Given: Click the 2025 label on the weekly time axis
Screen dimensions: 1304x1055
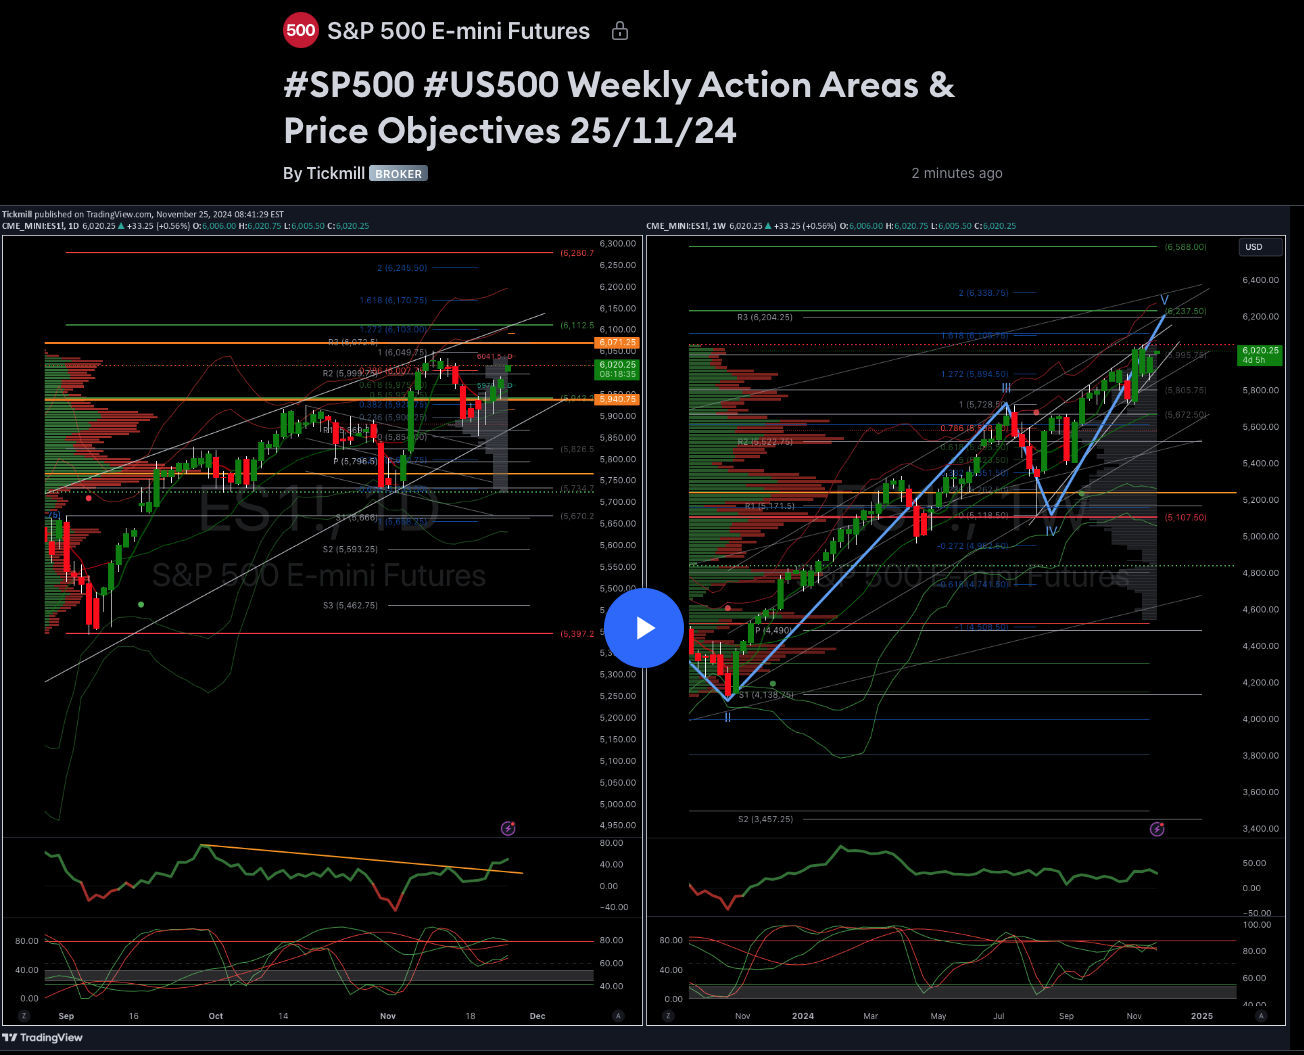Looking at the screenshot, I should click(1201, 1016).
